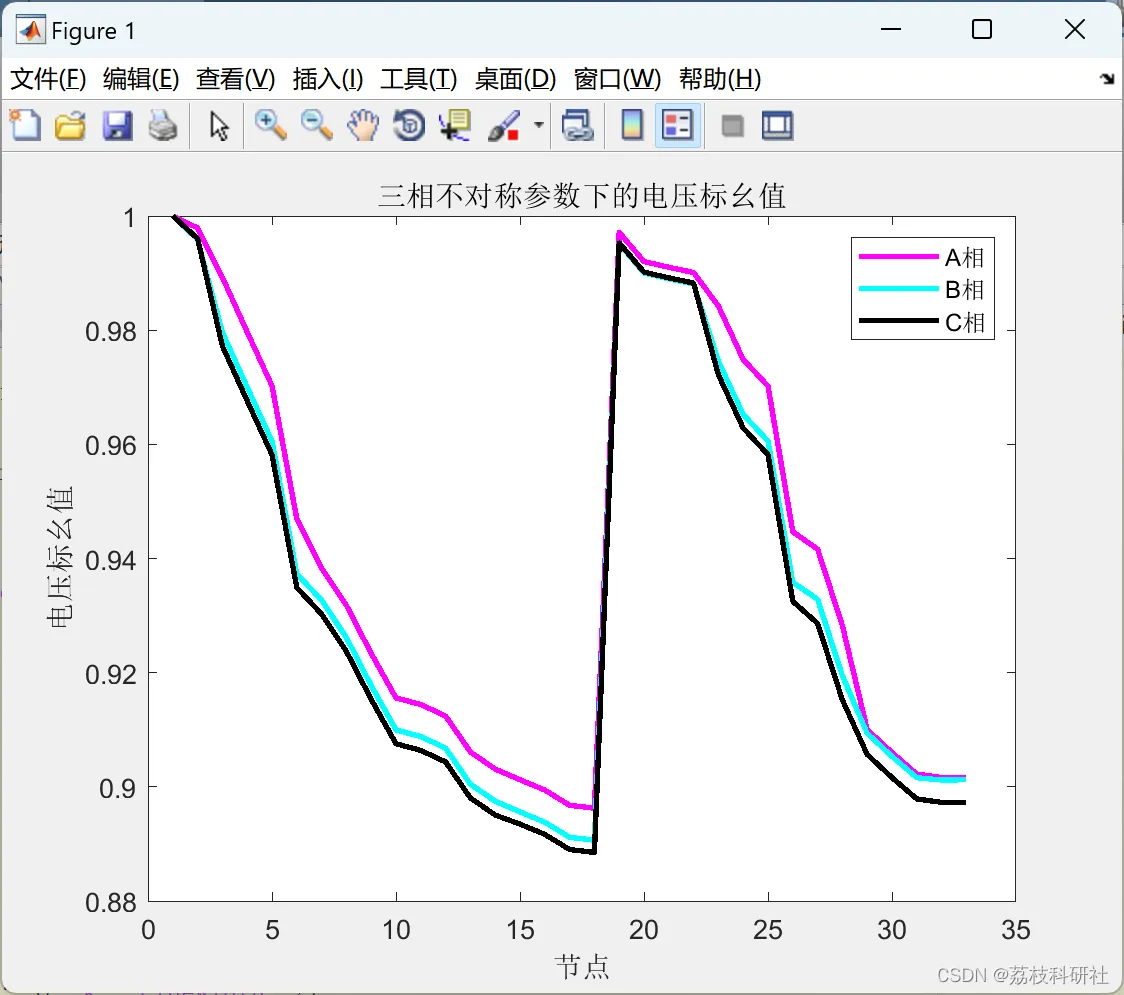Select the C相 legend entry

[x=964, y=323]
